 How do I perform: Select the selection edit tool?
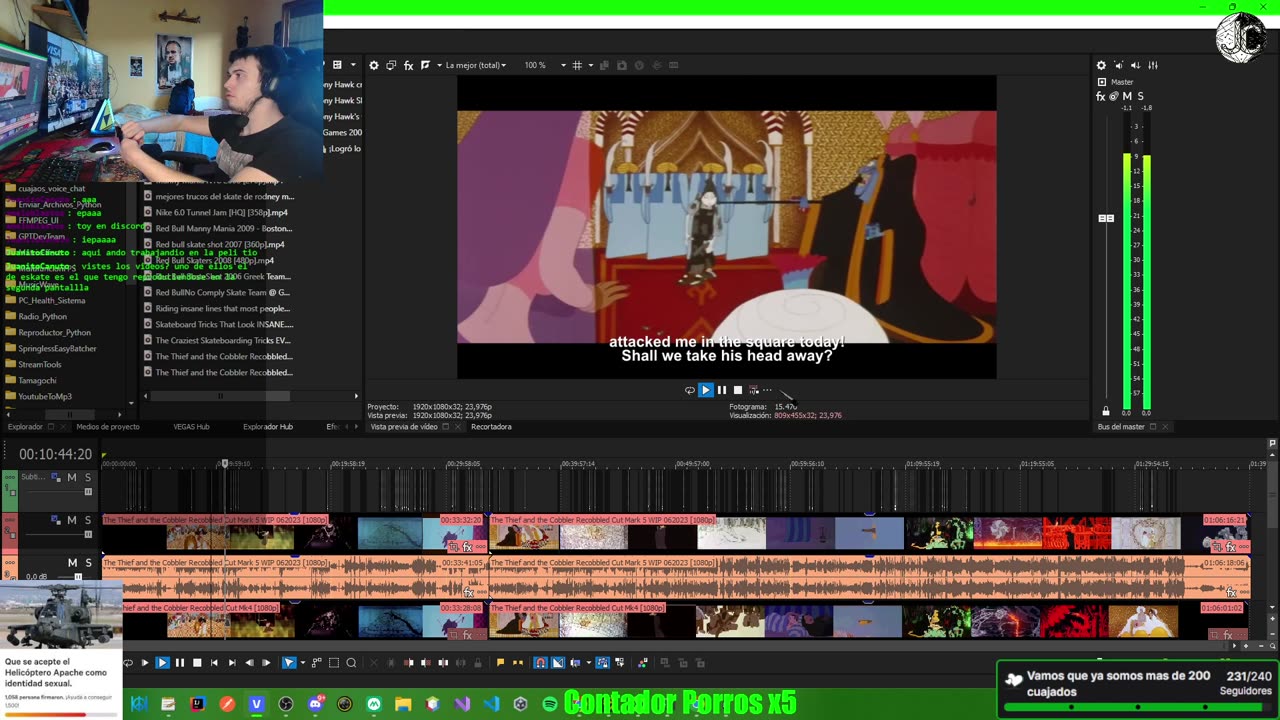tap(334, 663)
